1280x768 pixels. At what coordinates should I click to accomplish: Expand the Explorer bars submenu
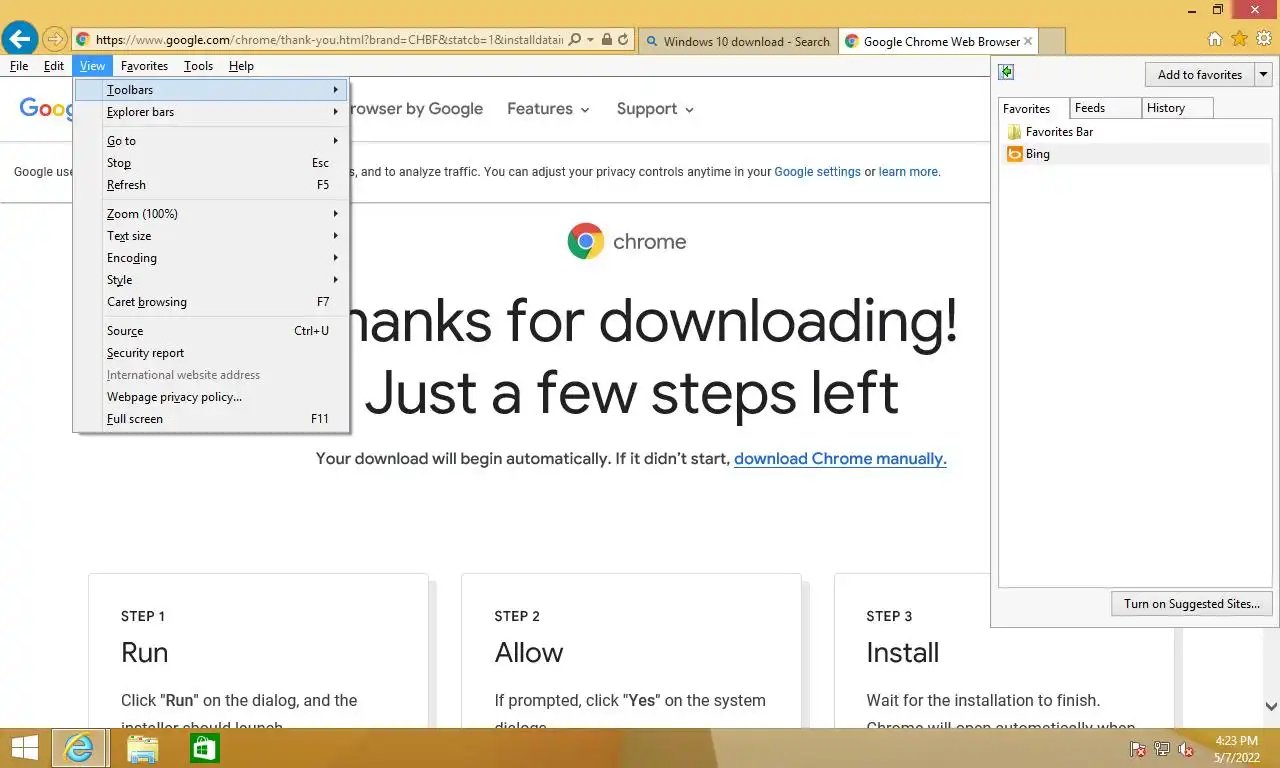click(x=212, y=112)
